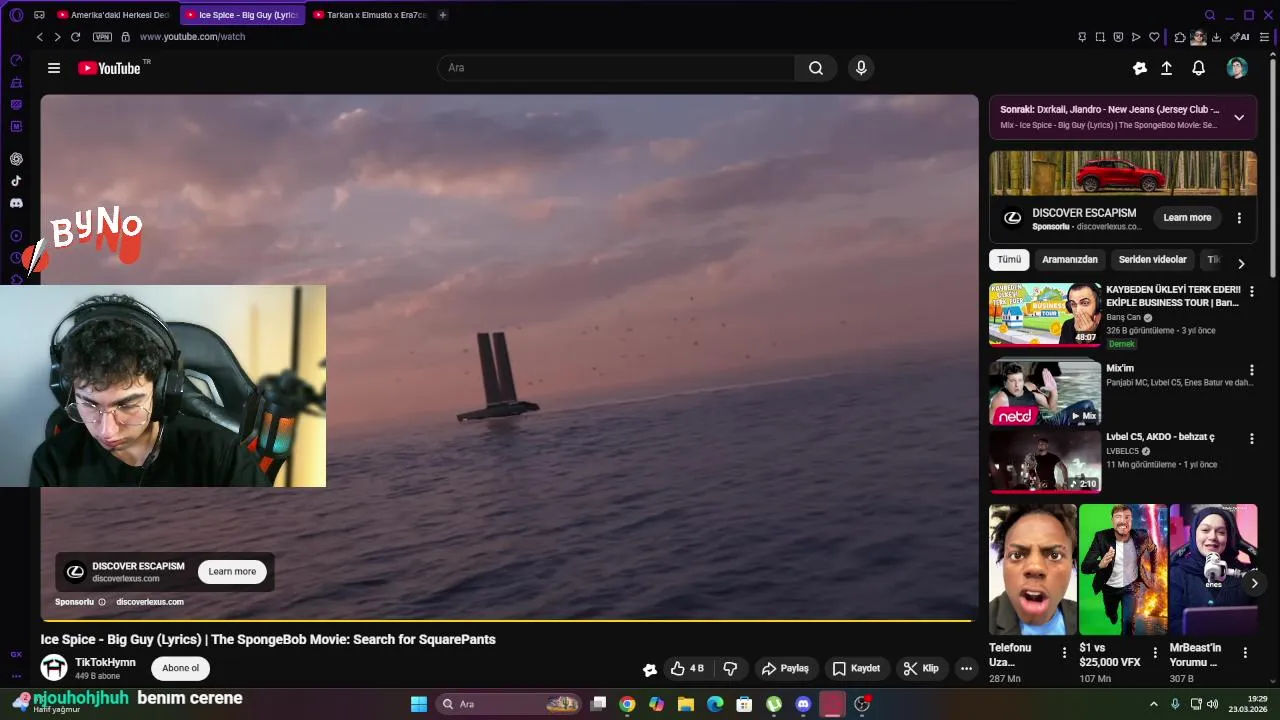
Task: Go back with browser back arrow
Action: coord(40,37)
